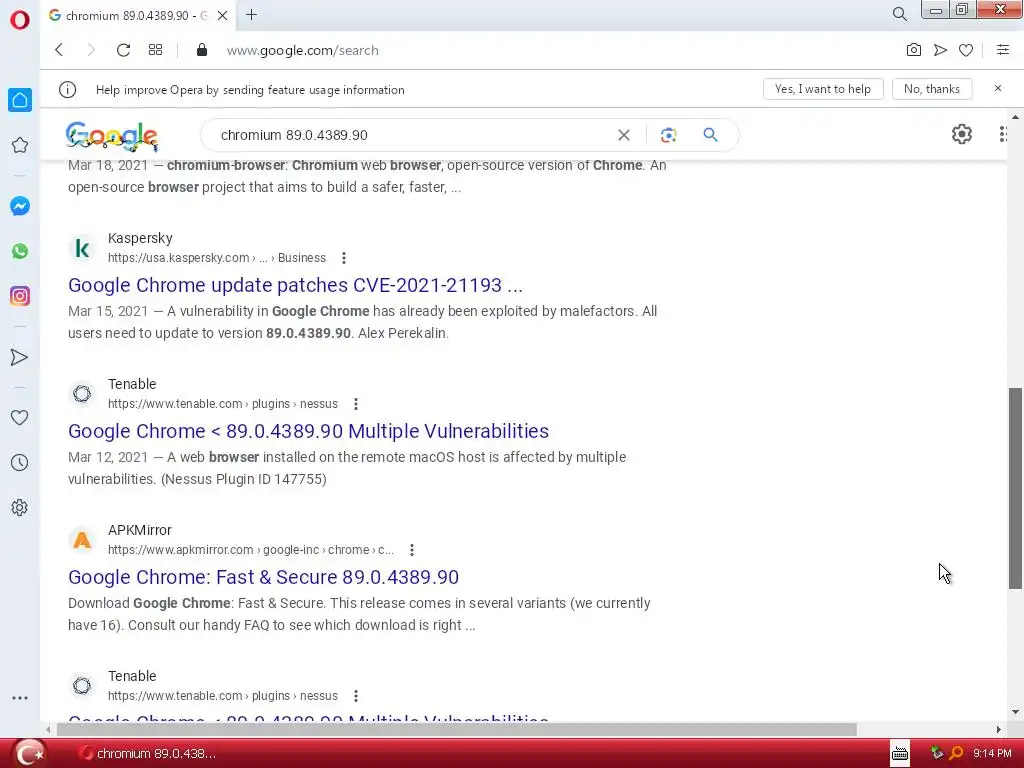View site security lock information
The height and width of the screenshot is (768, 1024).
pyautogui.click(x=202, y=50)
